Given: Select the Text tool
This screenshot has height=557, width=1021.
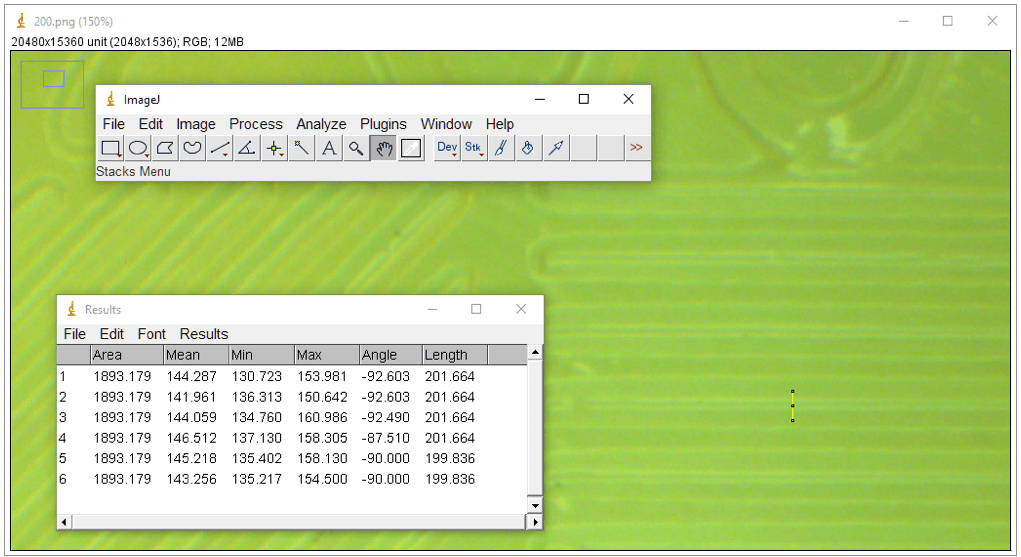Looking at the screenshot, I should [328, 149].
